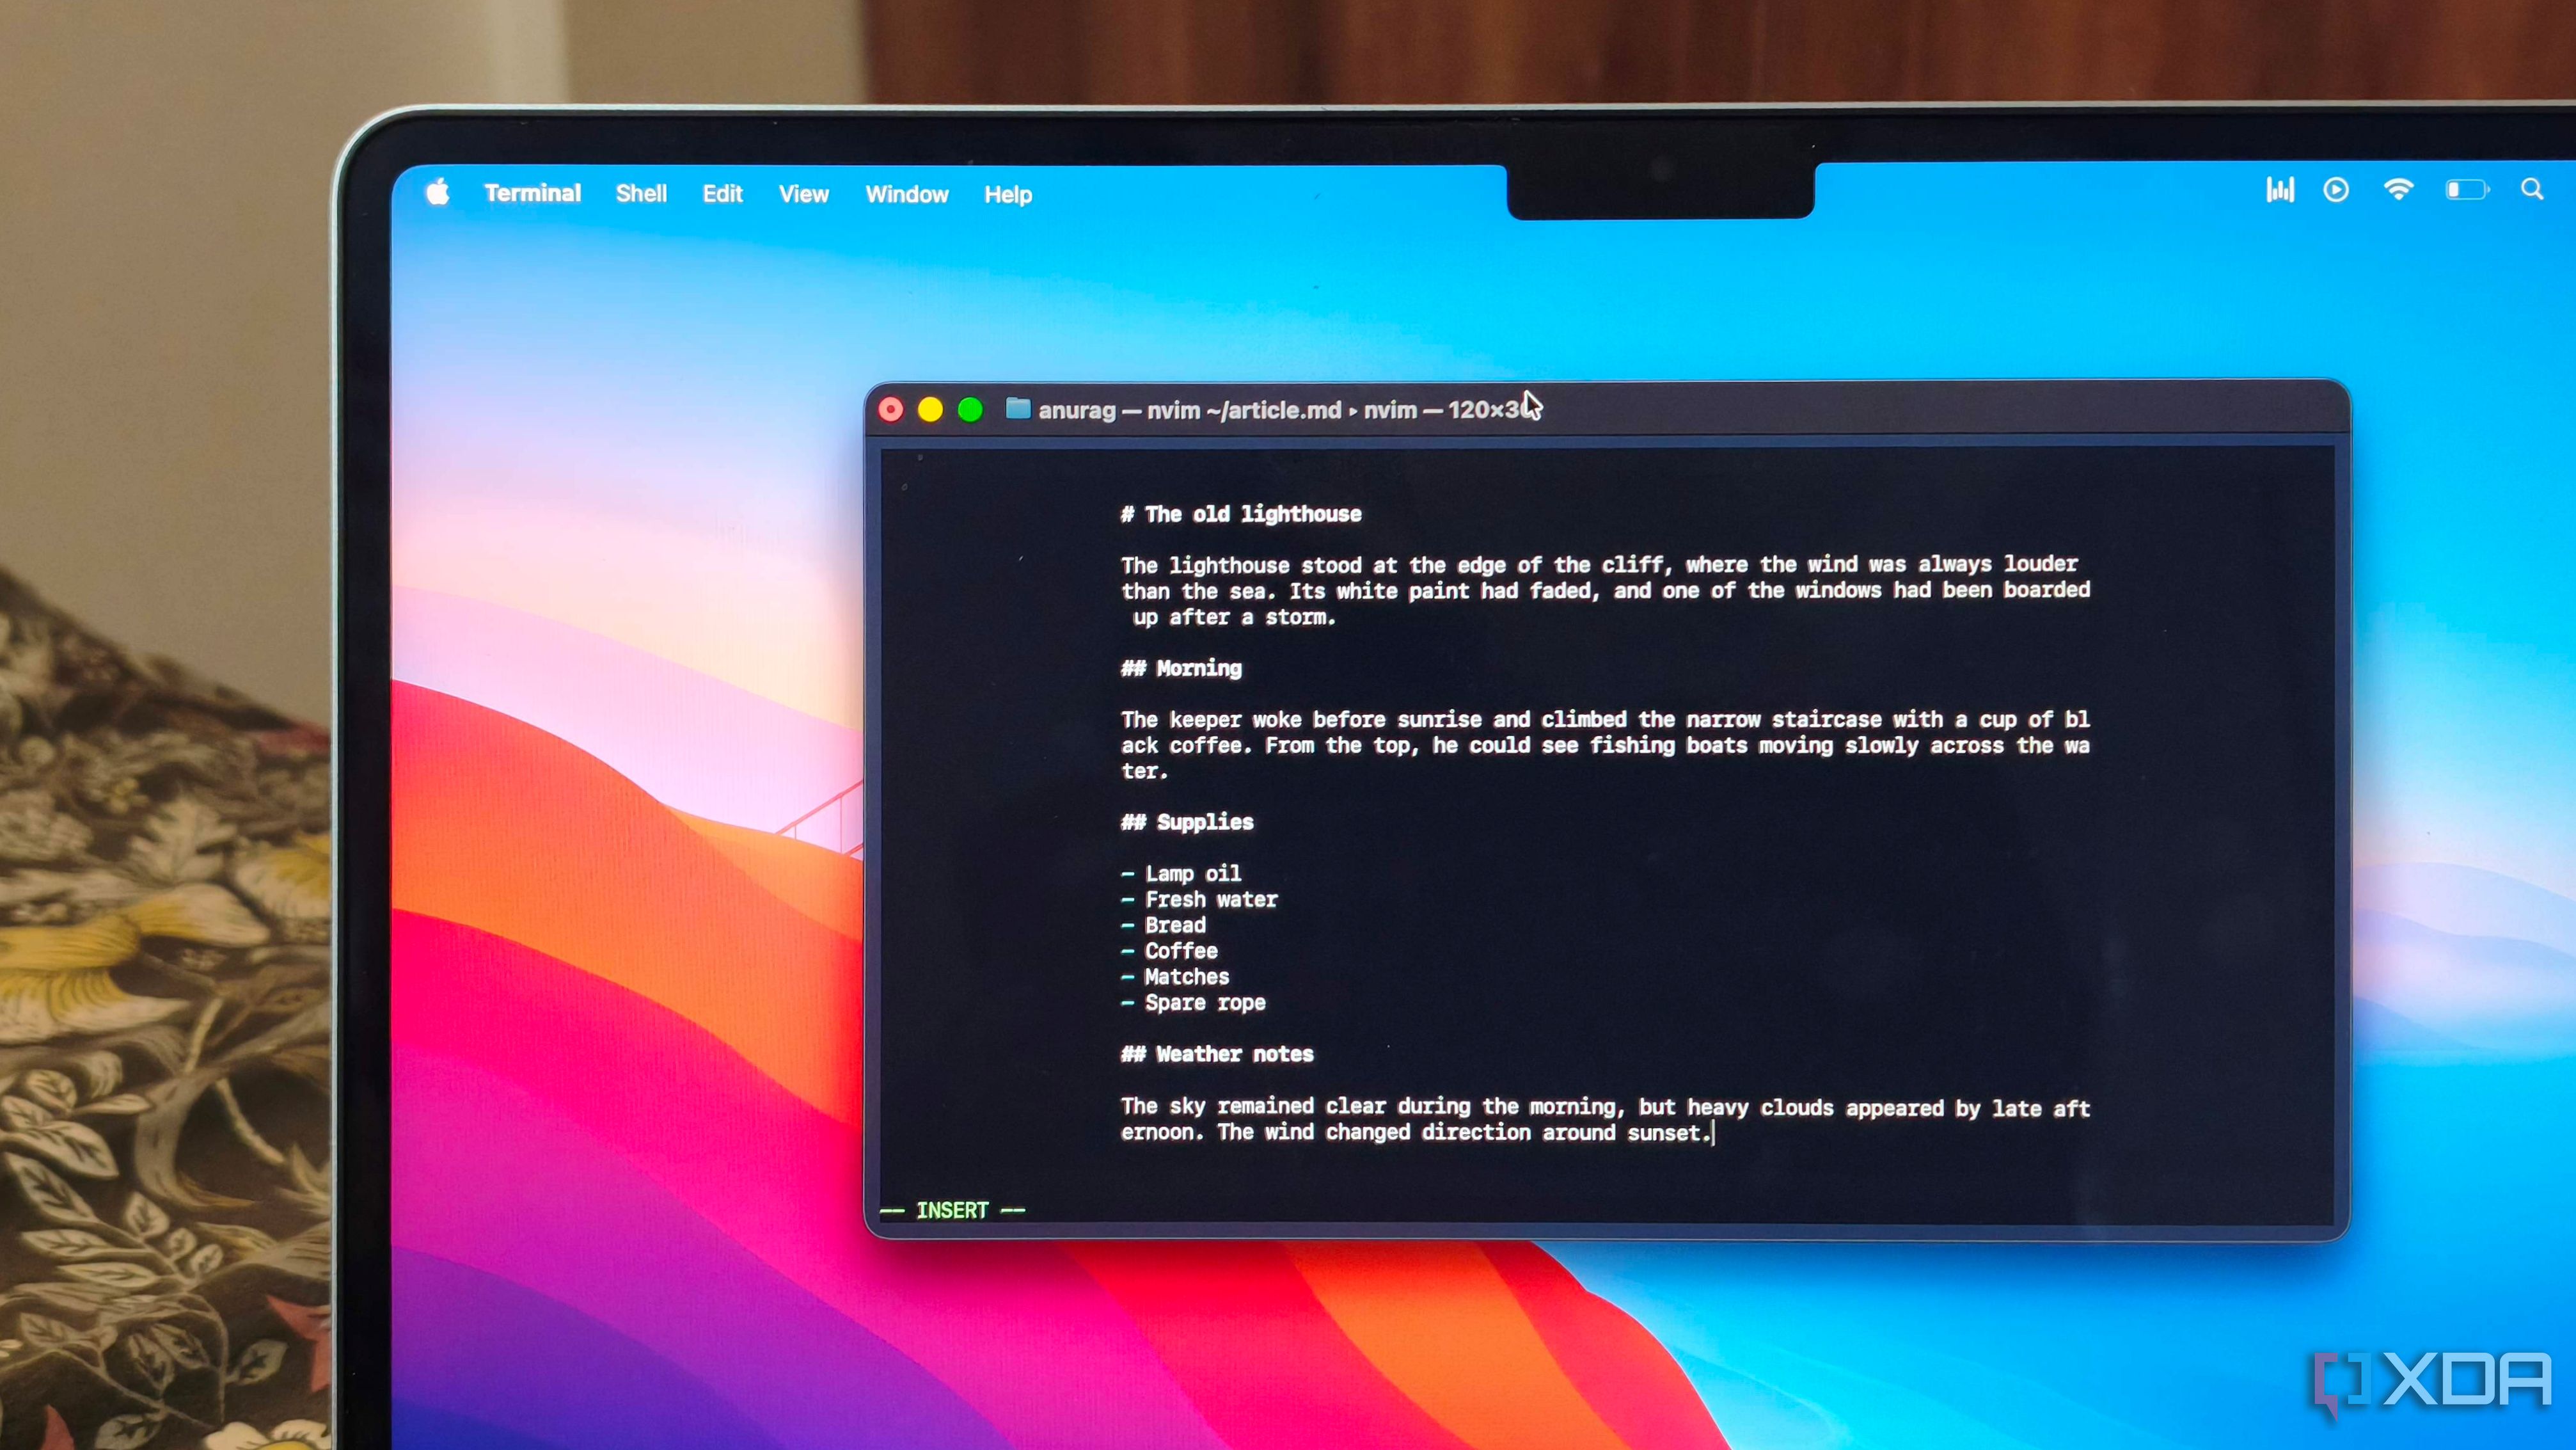Click the line starting 'than the sea.'
This screenshot has height=1450, width=2576.
coord(1605,591)
